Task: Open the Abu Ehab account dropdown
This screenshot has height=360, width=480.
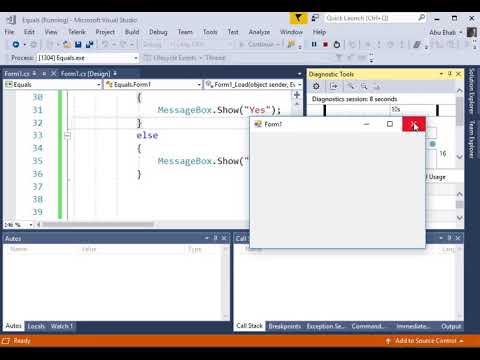Action: pyautogui.click(x=446, y=32)
